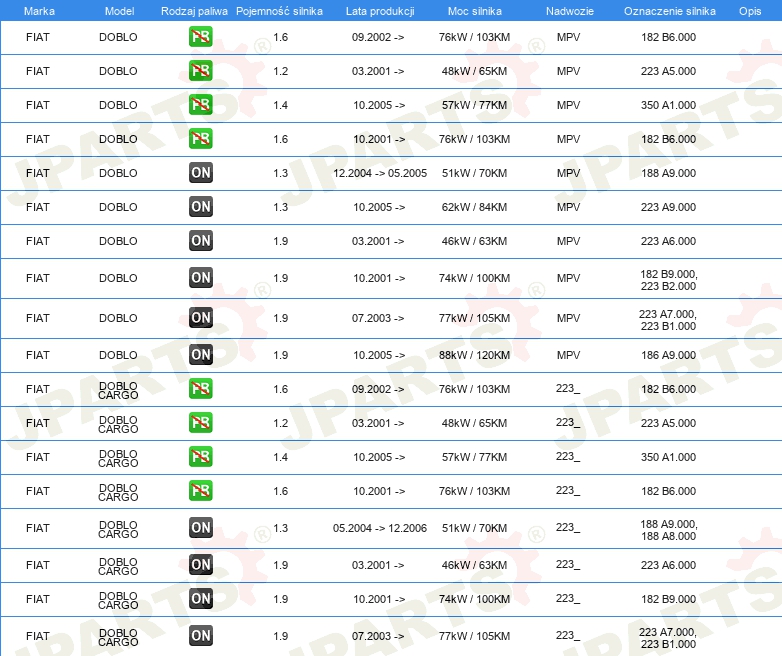Image resolution: width=782 pixels, height=656 pixels.
Task: Click the petrol icon for DOBLO CARGO 1.6 09.2002
Action: coord(200,389)
